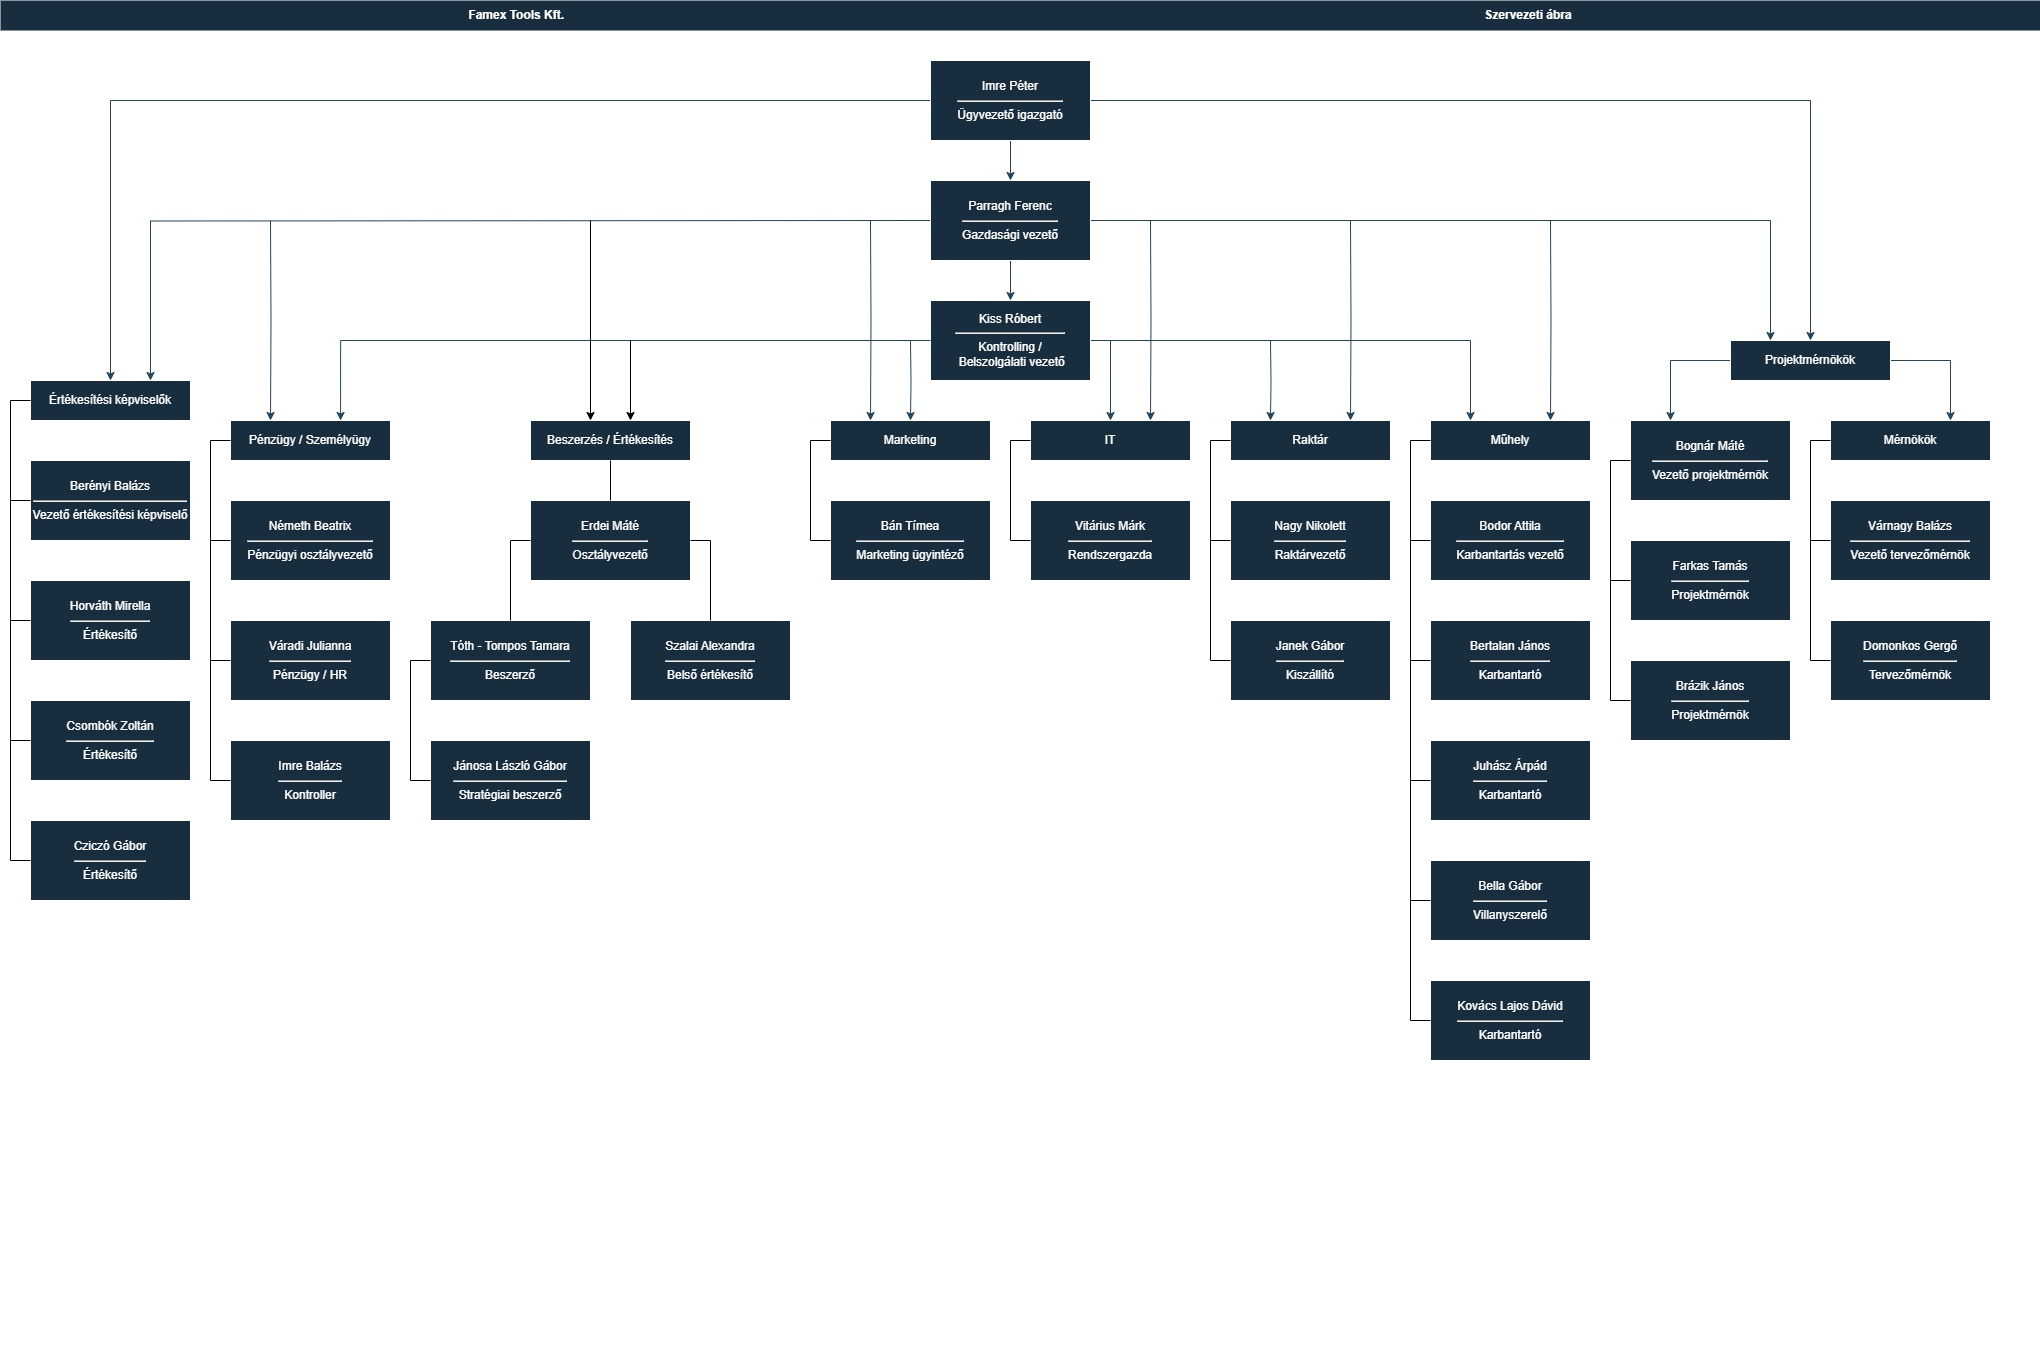Click the Imre Péter Ügyvezető igazgató box

(x=1010, y=100)
